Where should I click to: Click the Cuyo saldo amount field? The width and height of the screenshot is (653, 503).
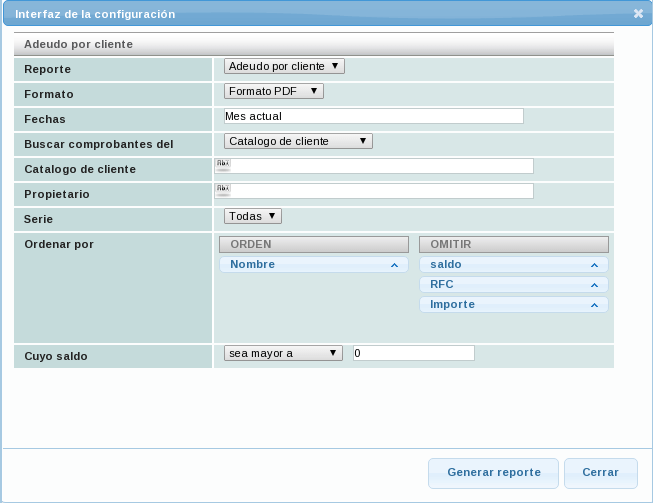[x=414, y=353]
